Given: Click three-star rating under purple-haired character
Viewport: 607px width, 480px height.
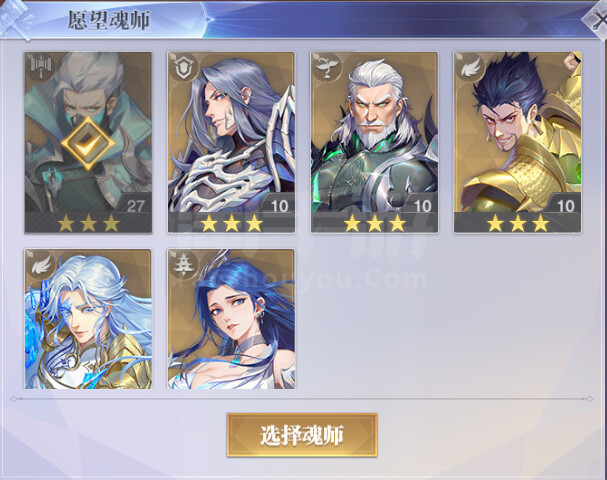Looking at the screenshot, I should click(231, 223).
